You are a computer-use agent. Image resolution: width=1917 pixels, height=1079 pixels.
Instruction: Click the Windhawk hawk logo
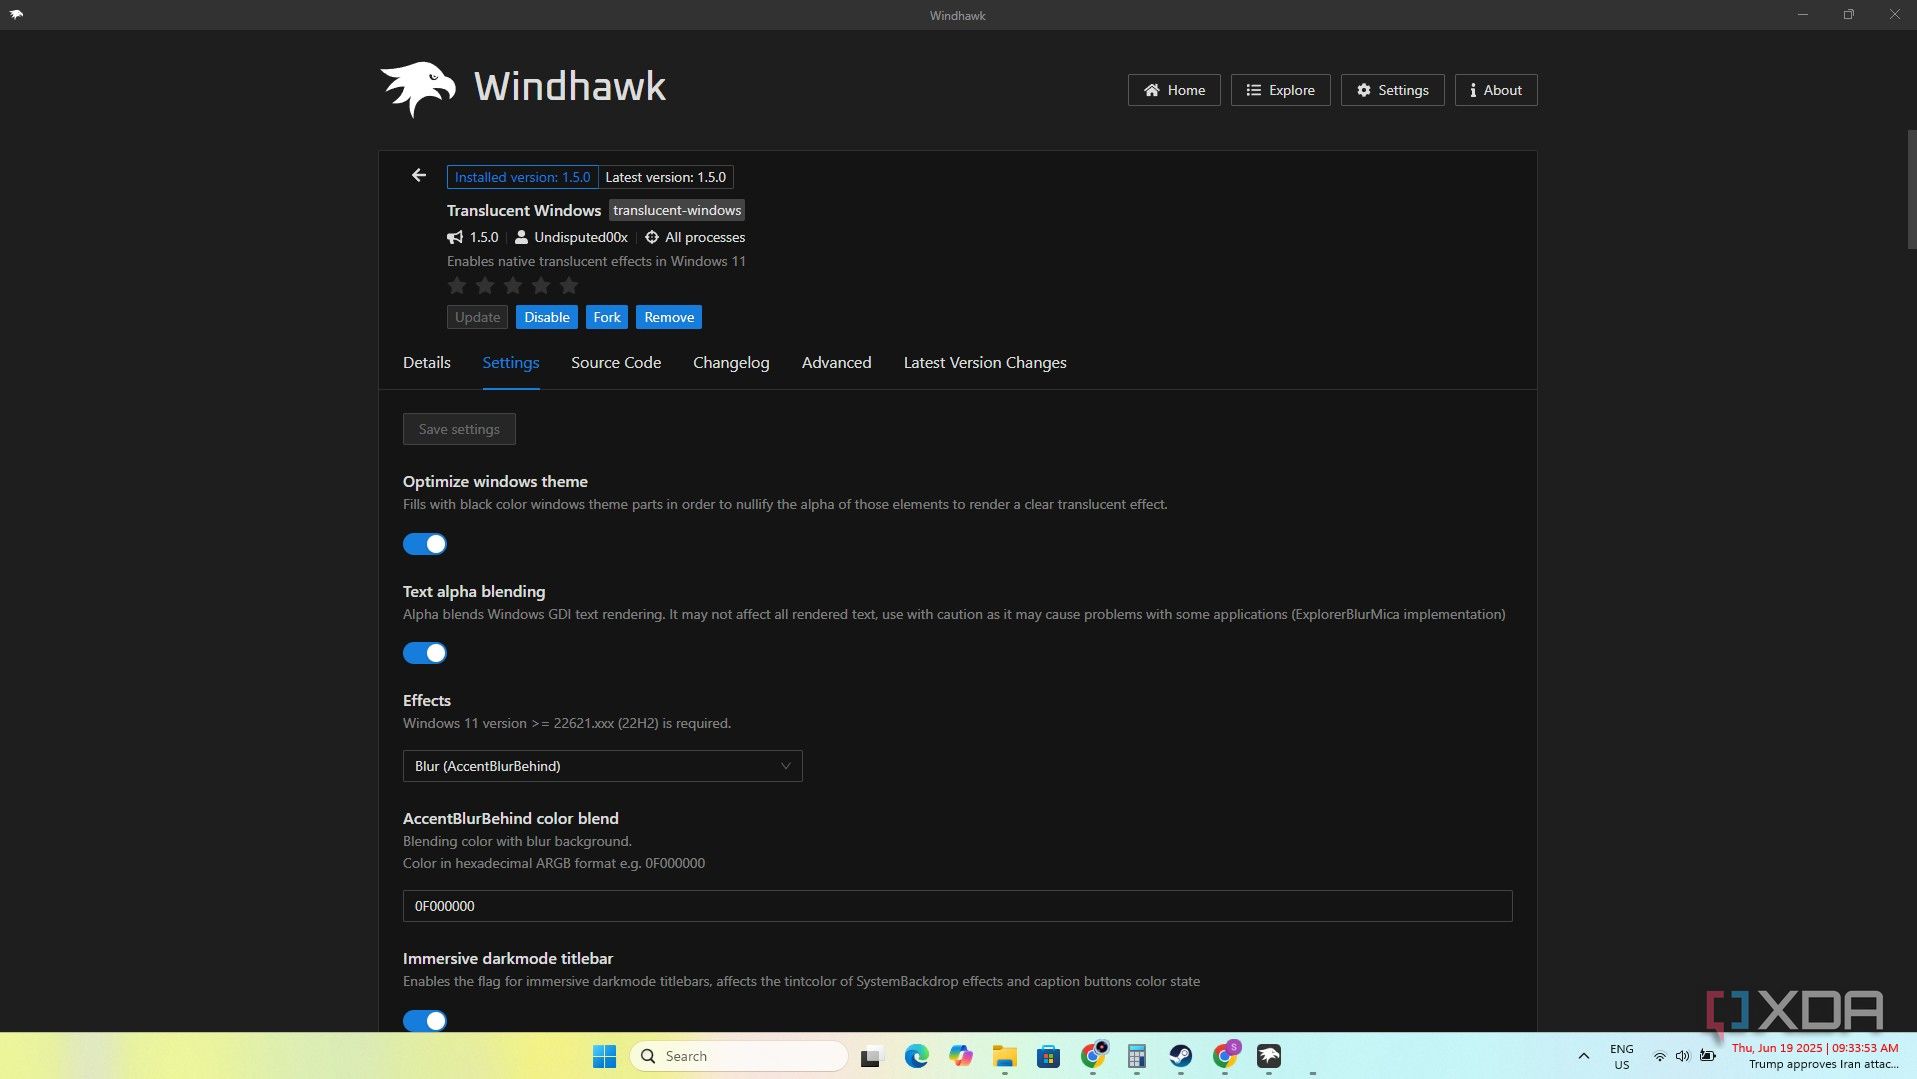tap(418, 89)
